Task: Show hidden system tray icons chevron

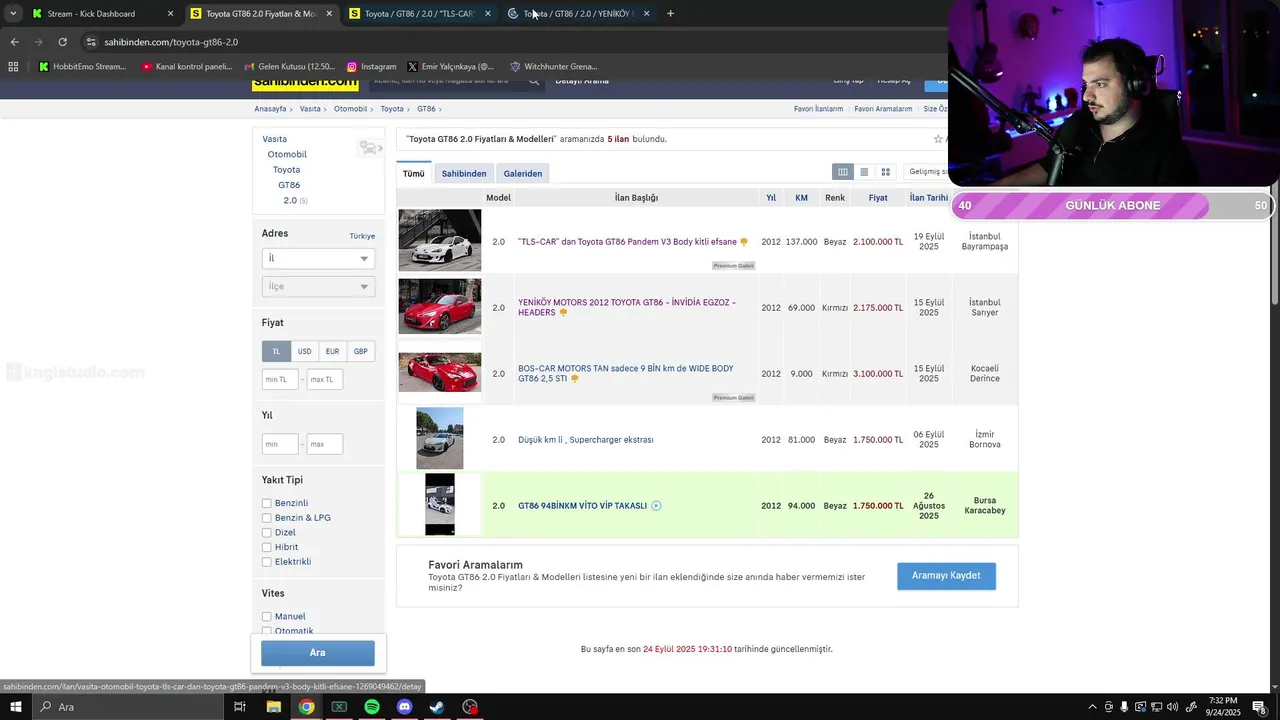Action: pos(1092,707)
